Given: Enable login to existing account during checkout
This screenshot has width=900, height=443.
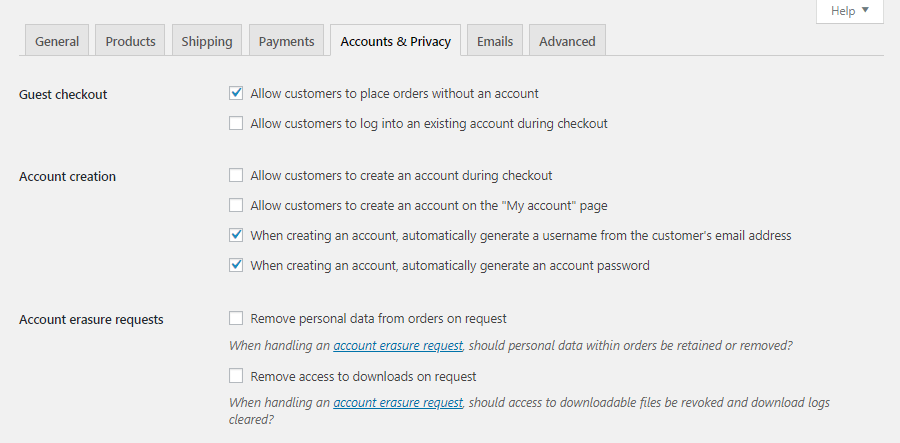Looking at the screenshot, I should click(236, 124).
